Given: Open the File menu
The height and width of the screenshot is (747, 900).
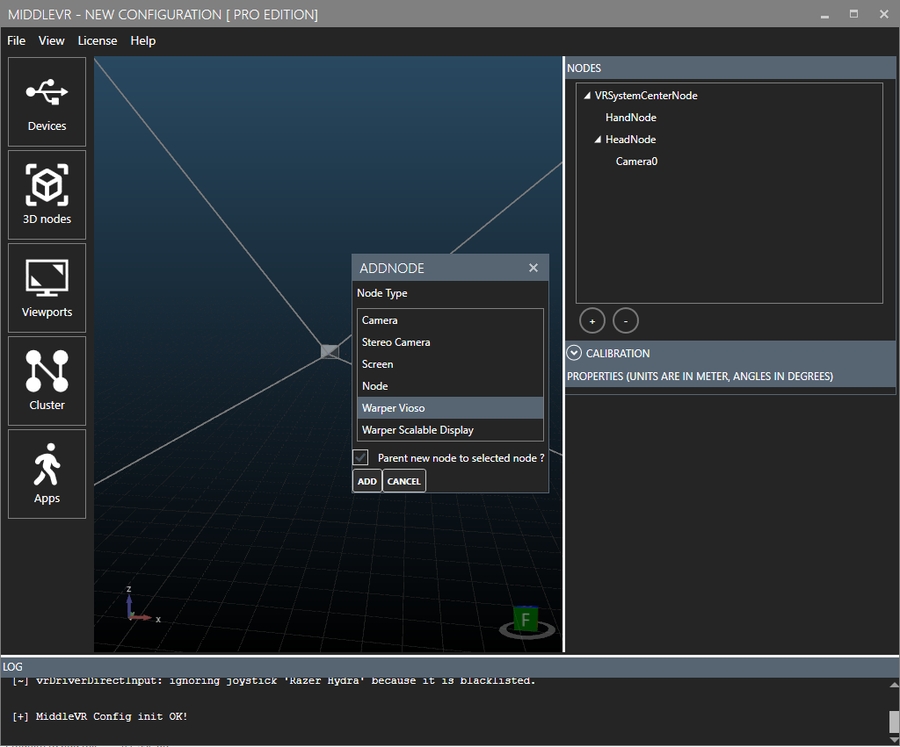Looking at the screenshot, I should (16, 41).
